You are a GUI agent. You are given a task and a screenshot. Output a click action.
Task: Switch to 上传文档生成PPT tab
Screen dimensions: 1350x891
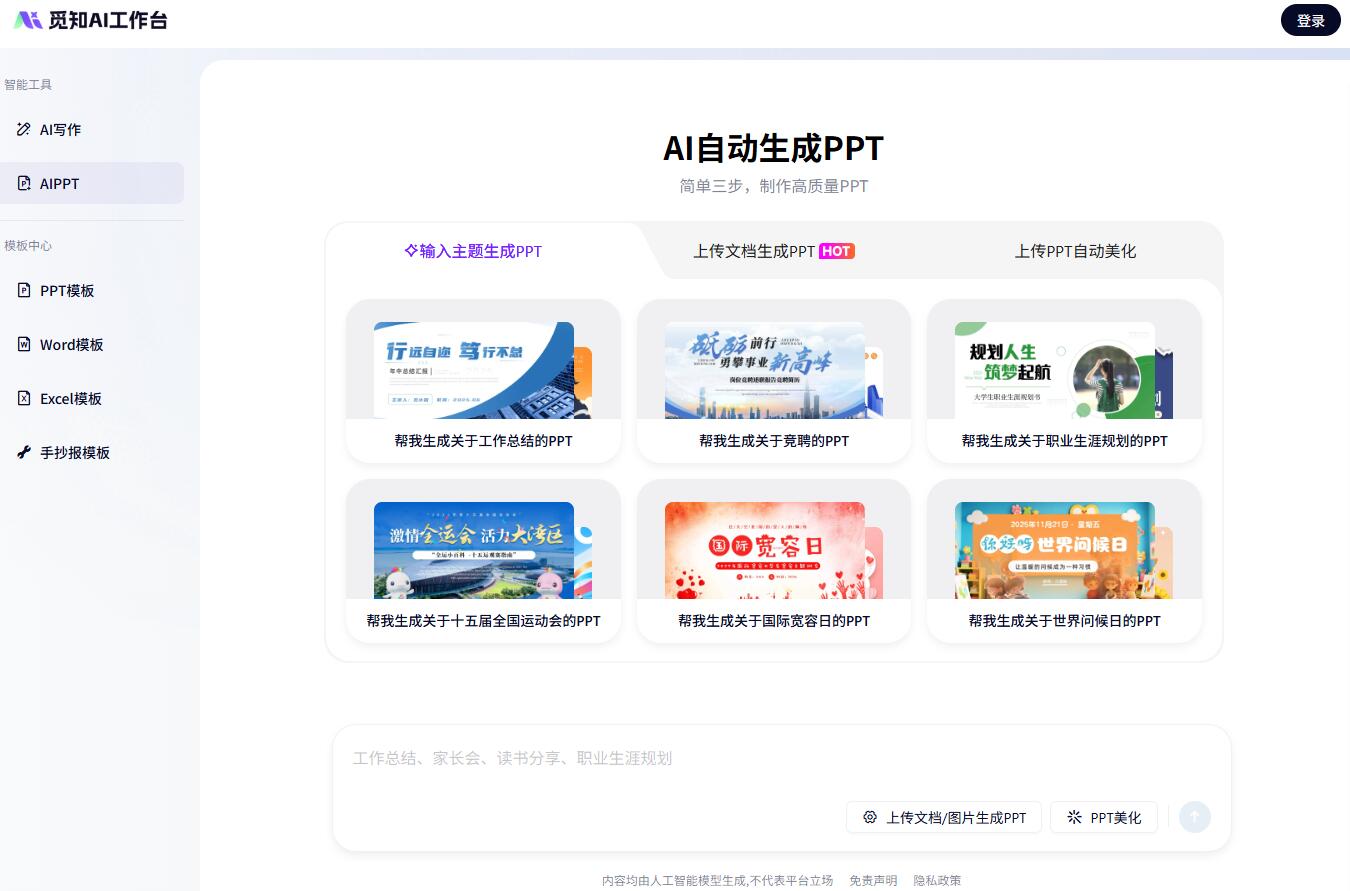point(773,251)
